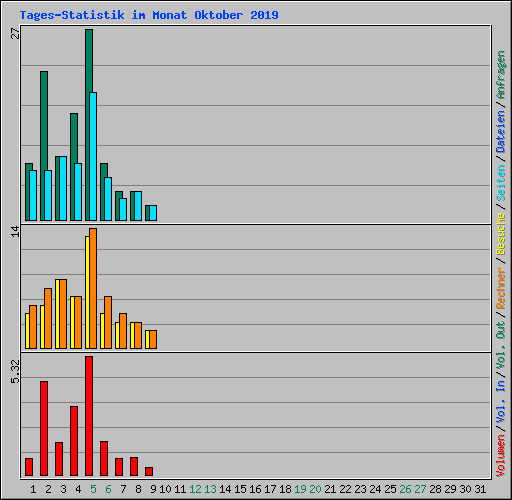Click the cyan pages bar for day 5
Screen dimensions: 512x500
93,156
